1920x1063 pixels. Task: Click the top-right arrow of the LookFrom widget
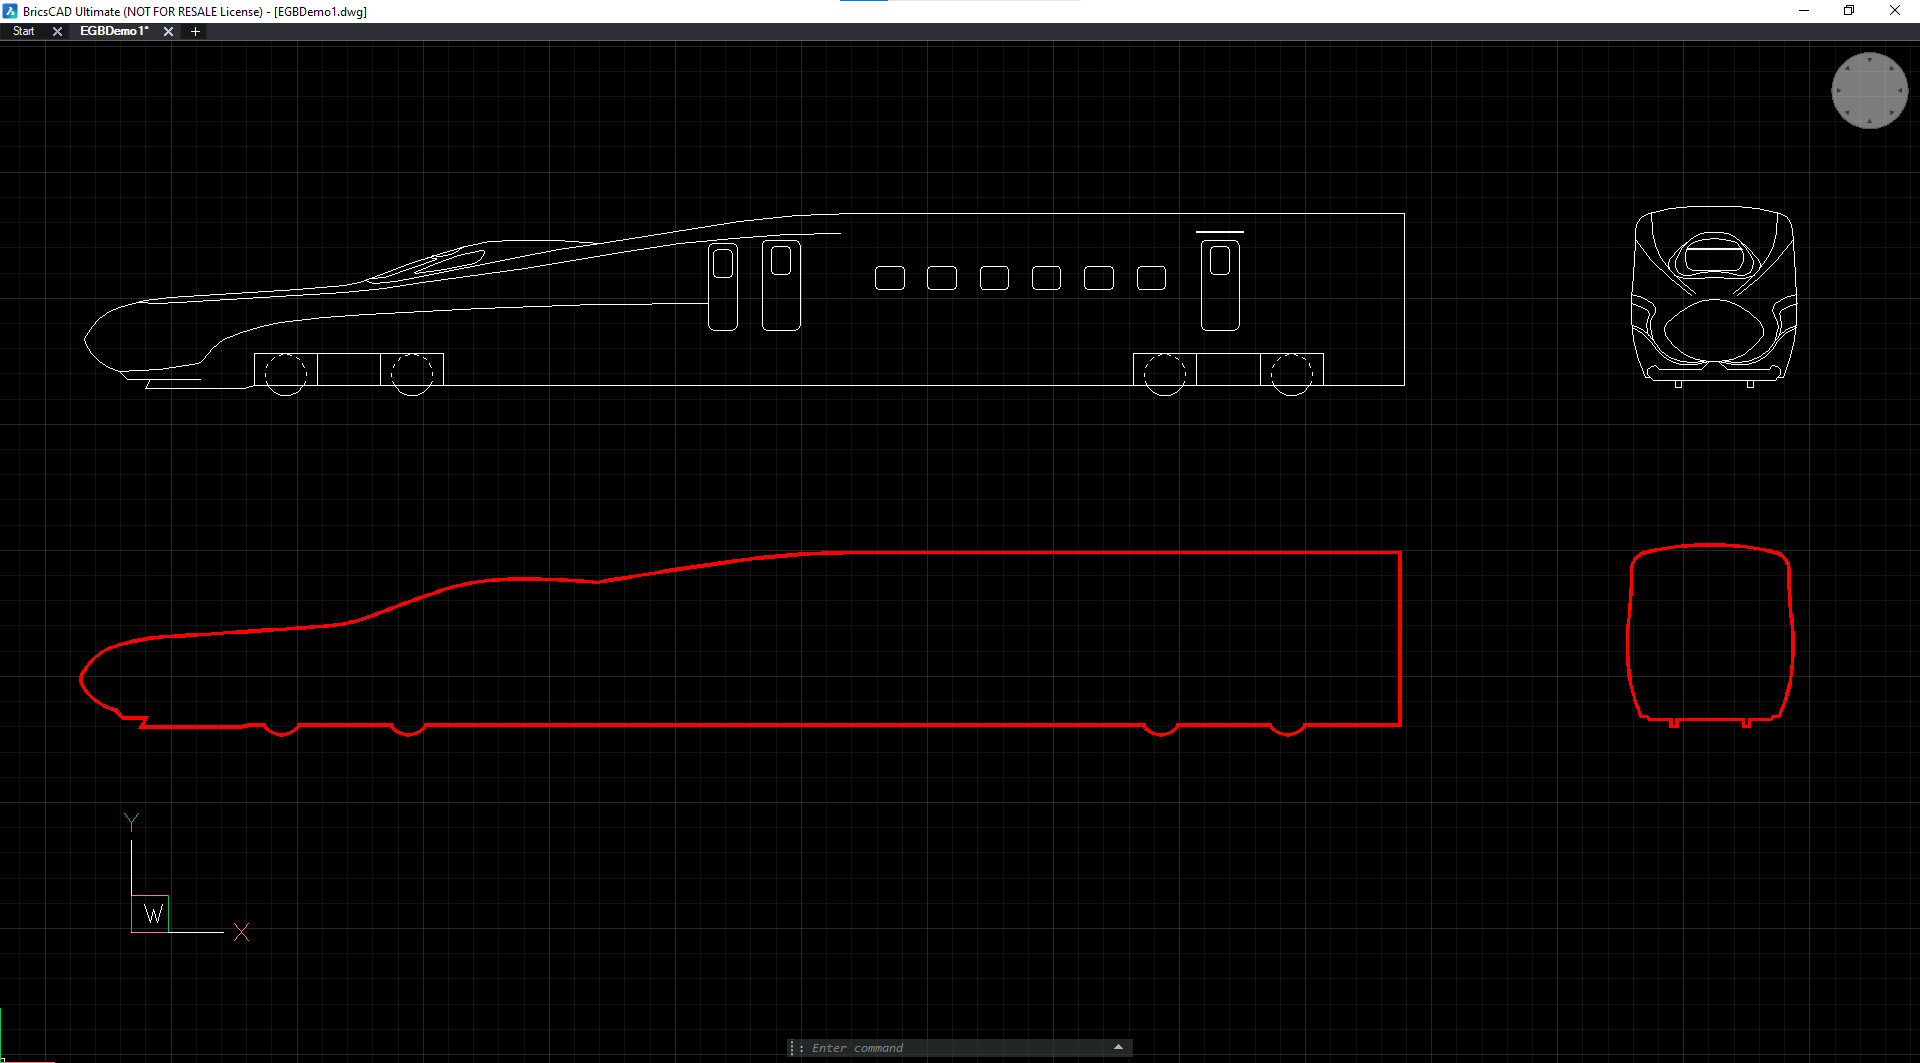pyautogui.click(x=1891, y=69)
